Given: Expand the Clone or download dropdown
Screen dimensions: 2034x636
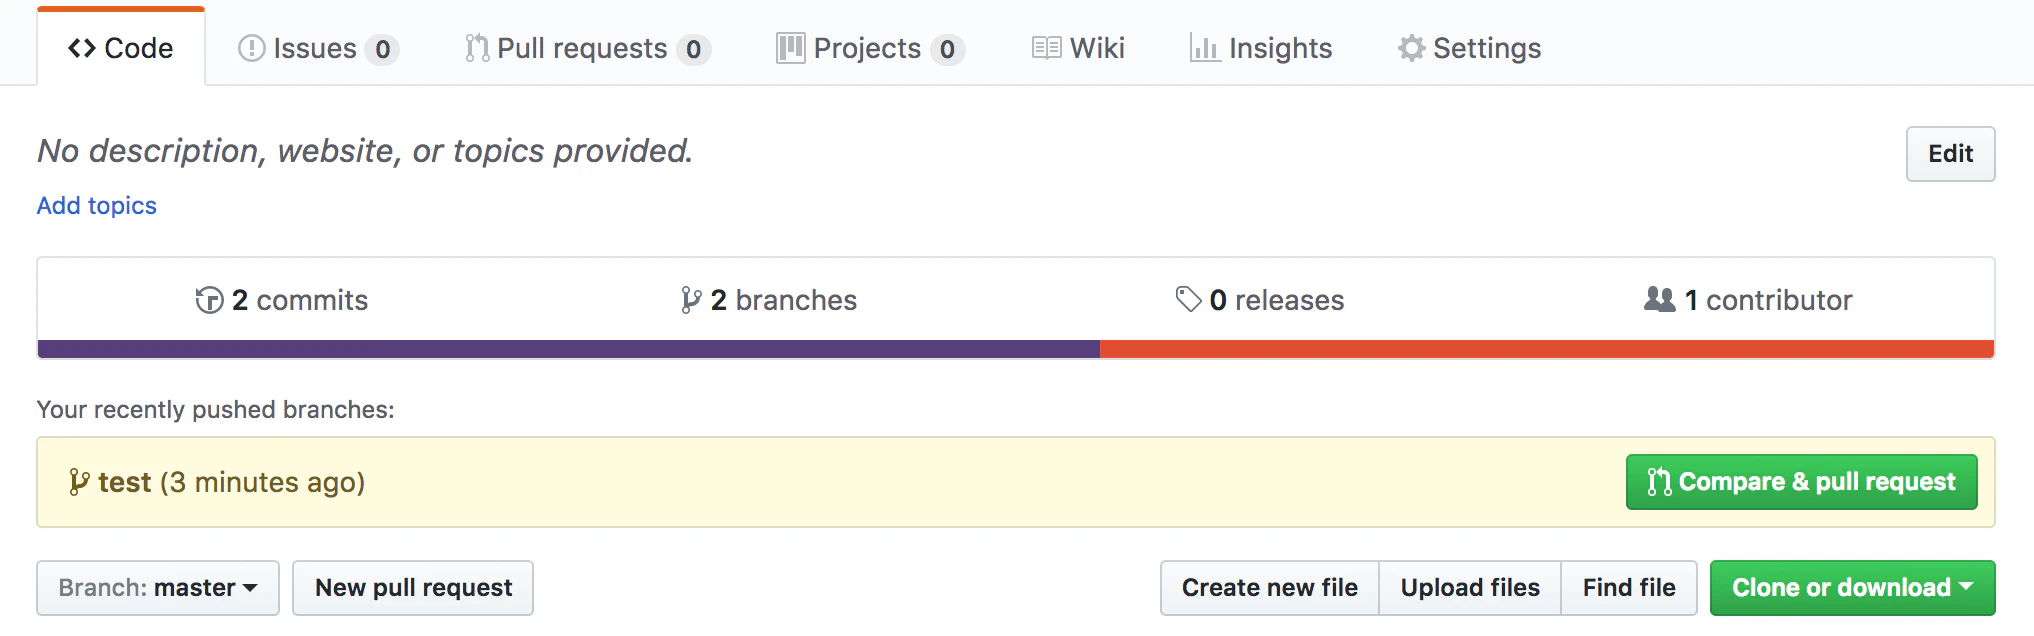Looking at the screenshot, I should pos(1852,588).
